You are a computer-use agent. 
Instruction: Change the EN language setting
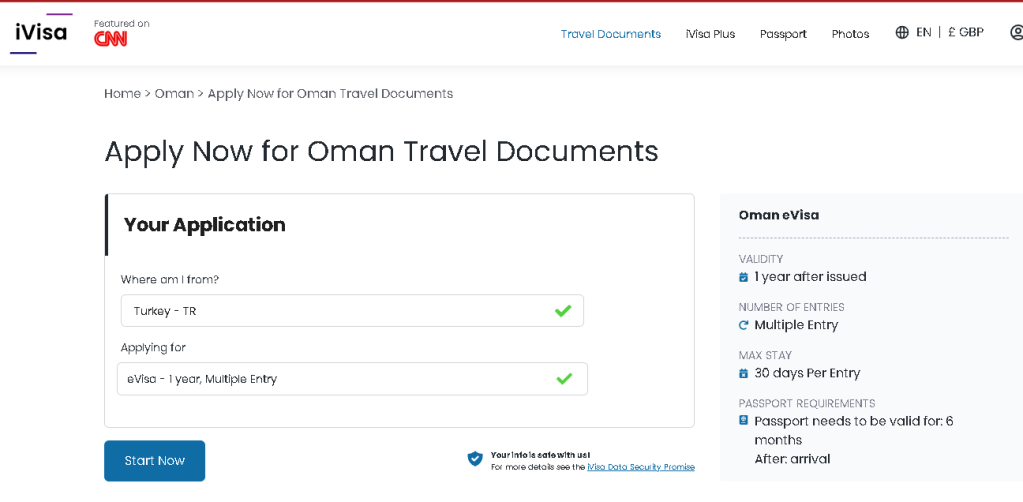pos(923,32)
